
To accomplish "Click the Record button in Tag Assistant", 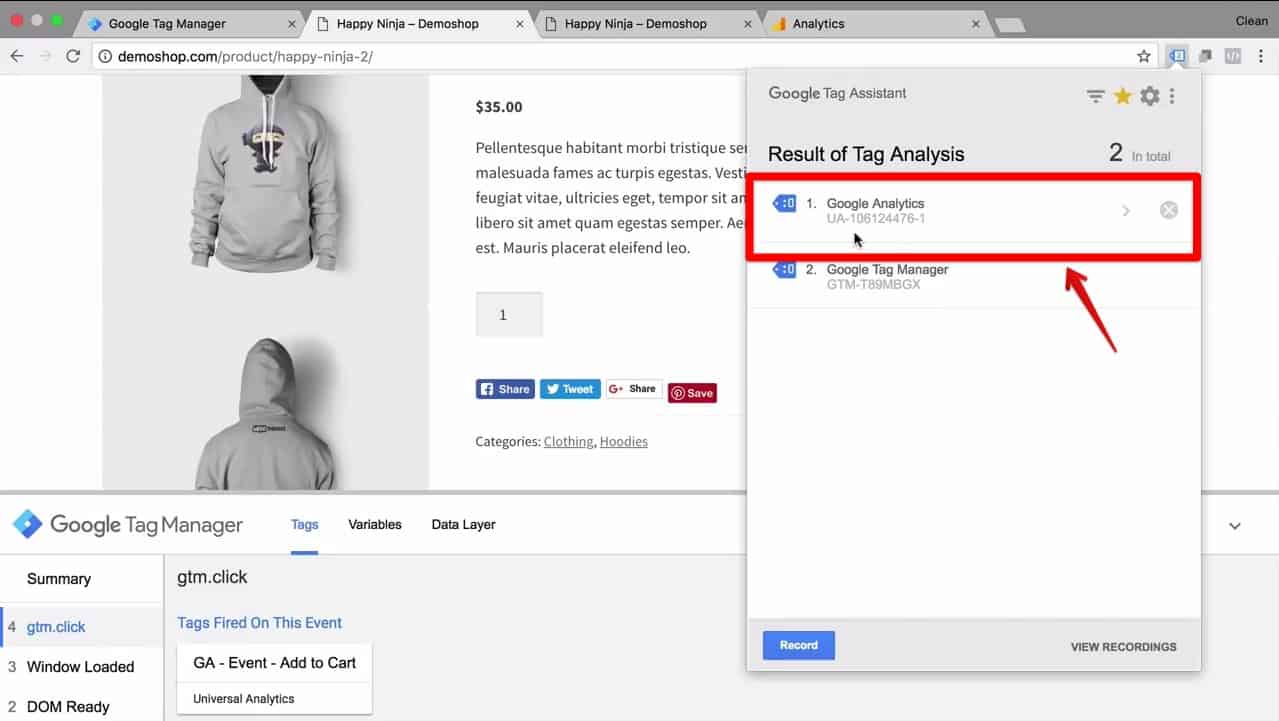I will (x=798, y=645).
